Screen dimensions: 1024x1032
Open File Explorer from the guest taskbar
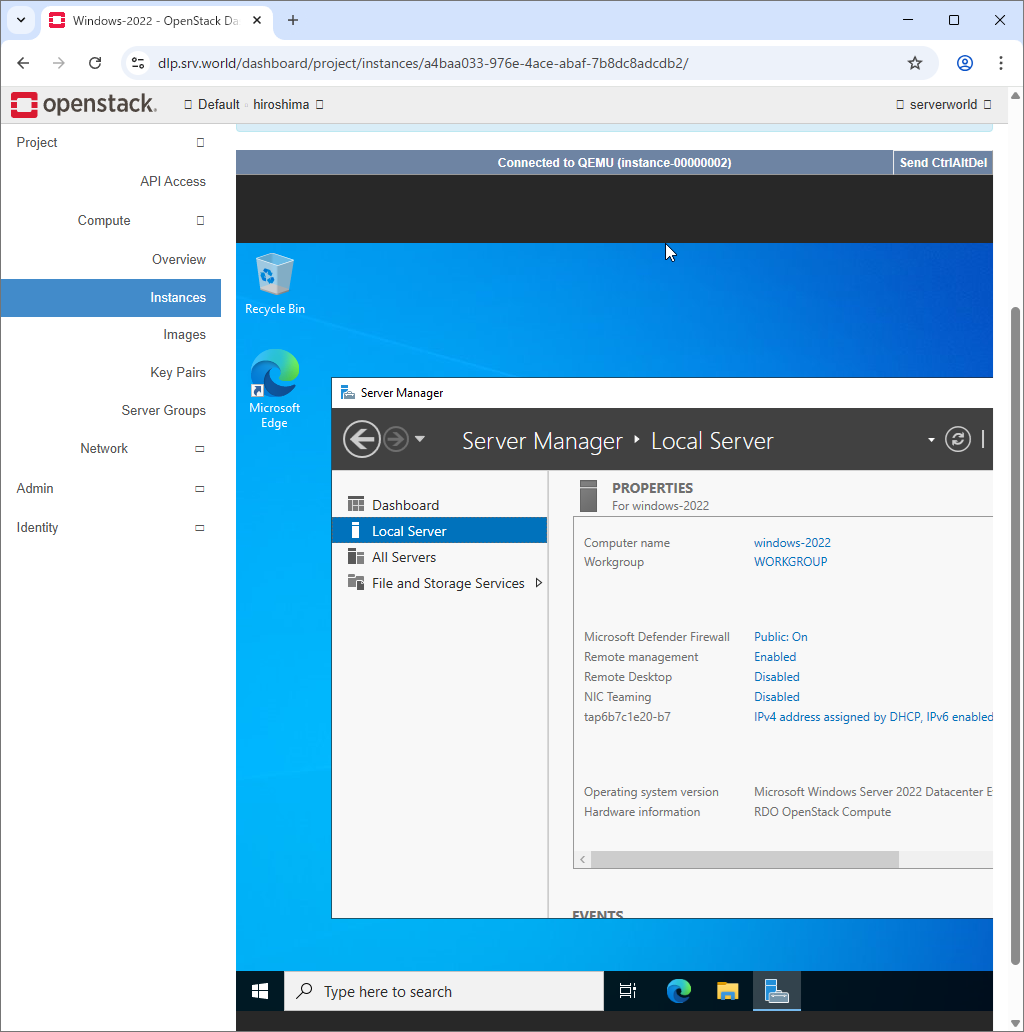[x=727, y=991]
